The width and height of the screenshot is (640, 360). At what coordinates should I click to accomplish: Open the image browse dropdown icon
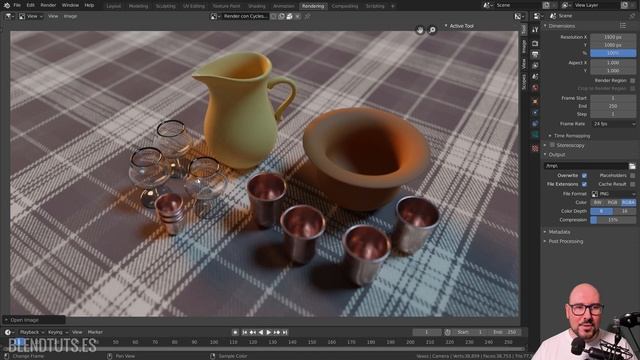[x=215, y=16]
